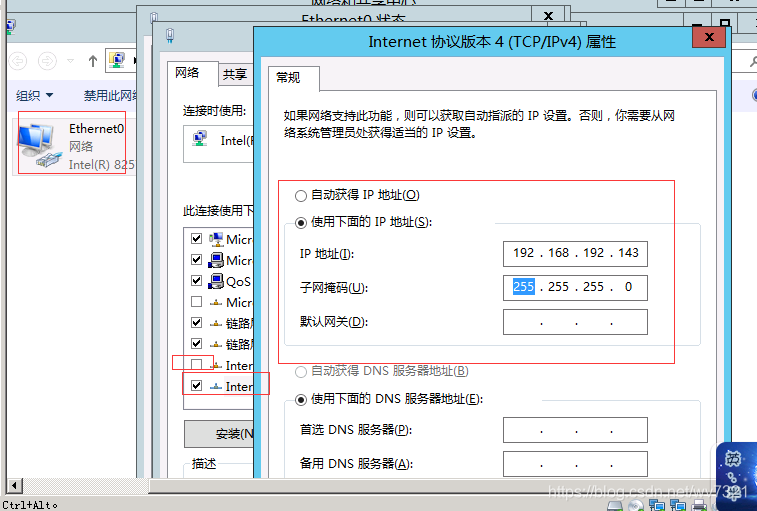The height and width of the screenshot is (511, 757).
Task: Click the 首选 DNS 服务器 input field
Action: click(575, 430)
